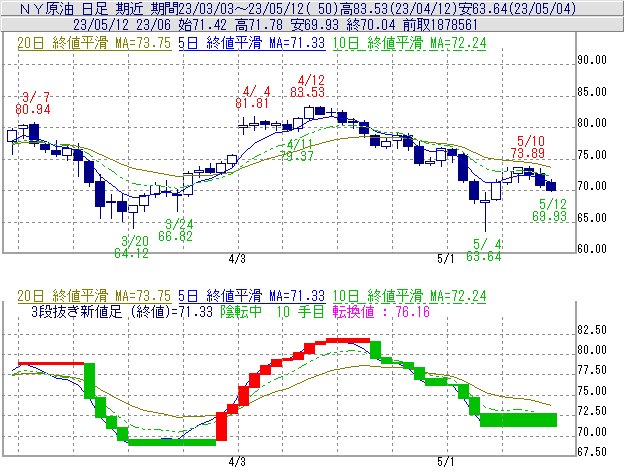Screen dimensions: 624x475
Task: Click the long-wick candlestick at the 5/4 low
Action: (x=485, y=211)
